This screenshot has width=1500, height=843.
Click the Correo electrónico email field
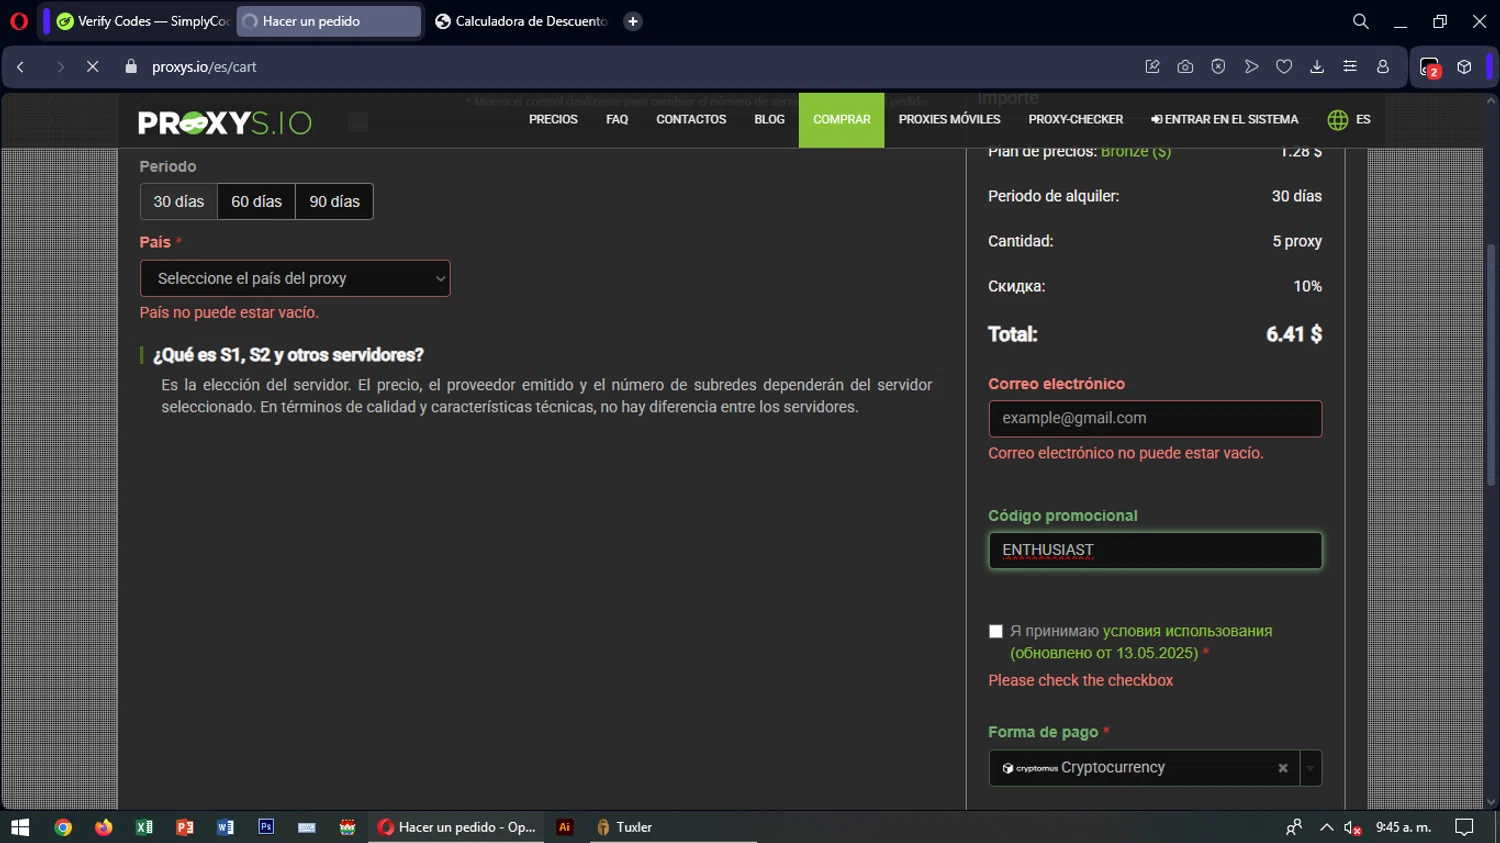(1155, 419)
